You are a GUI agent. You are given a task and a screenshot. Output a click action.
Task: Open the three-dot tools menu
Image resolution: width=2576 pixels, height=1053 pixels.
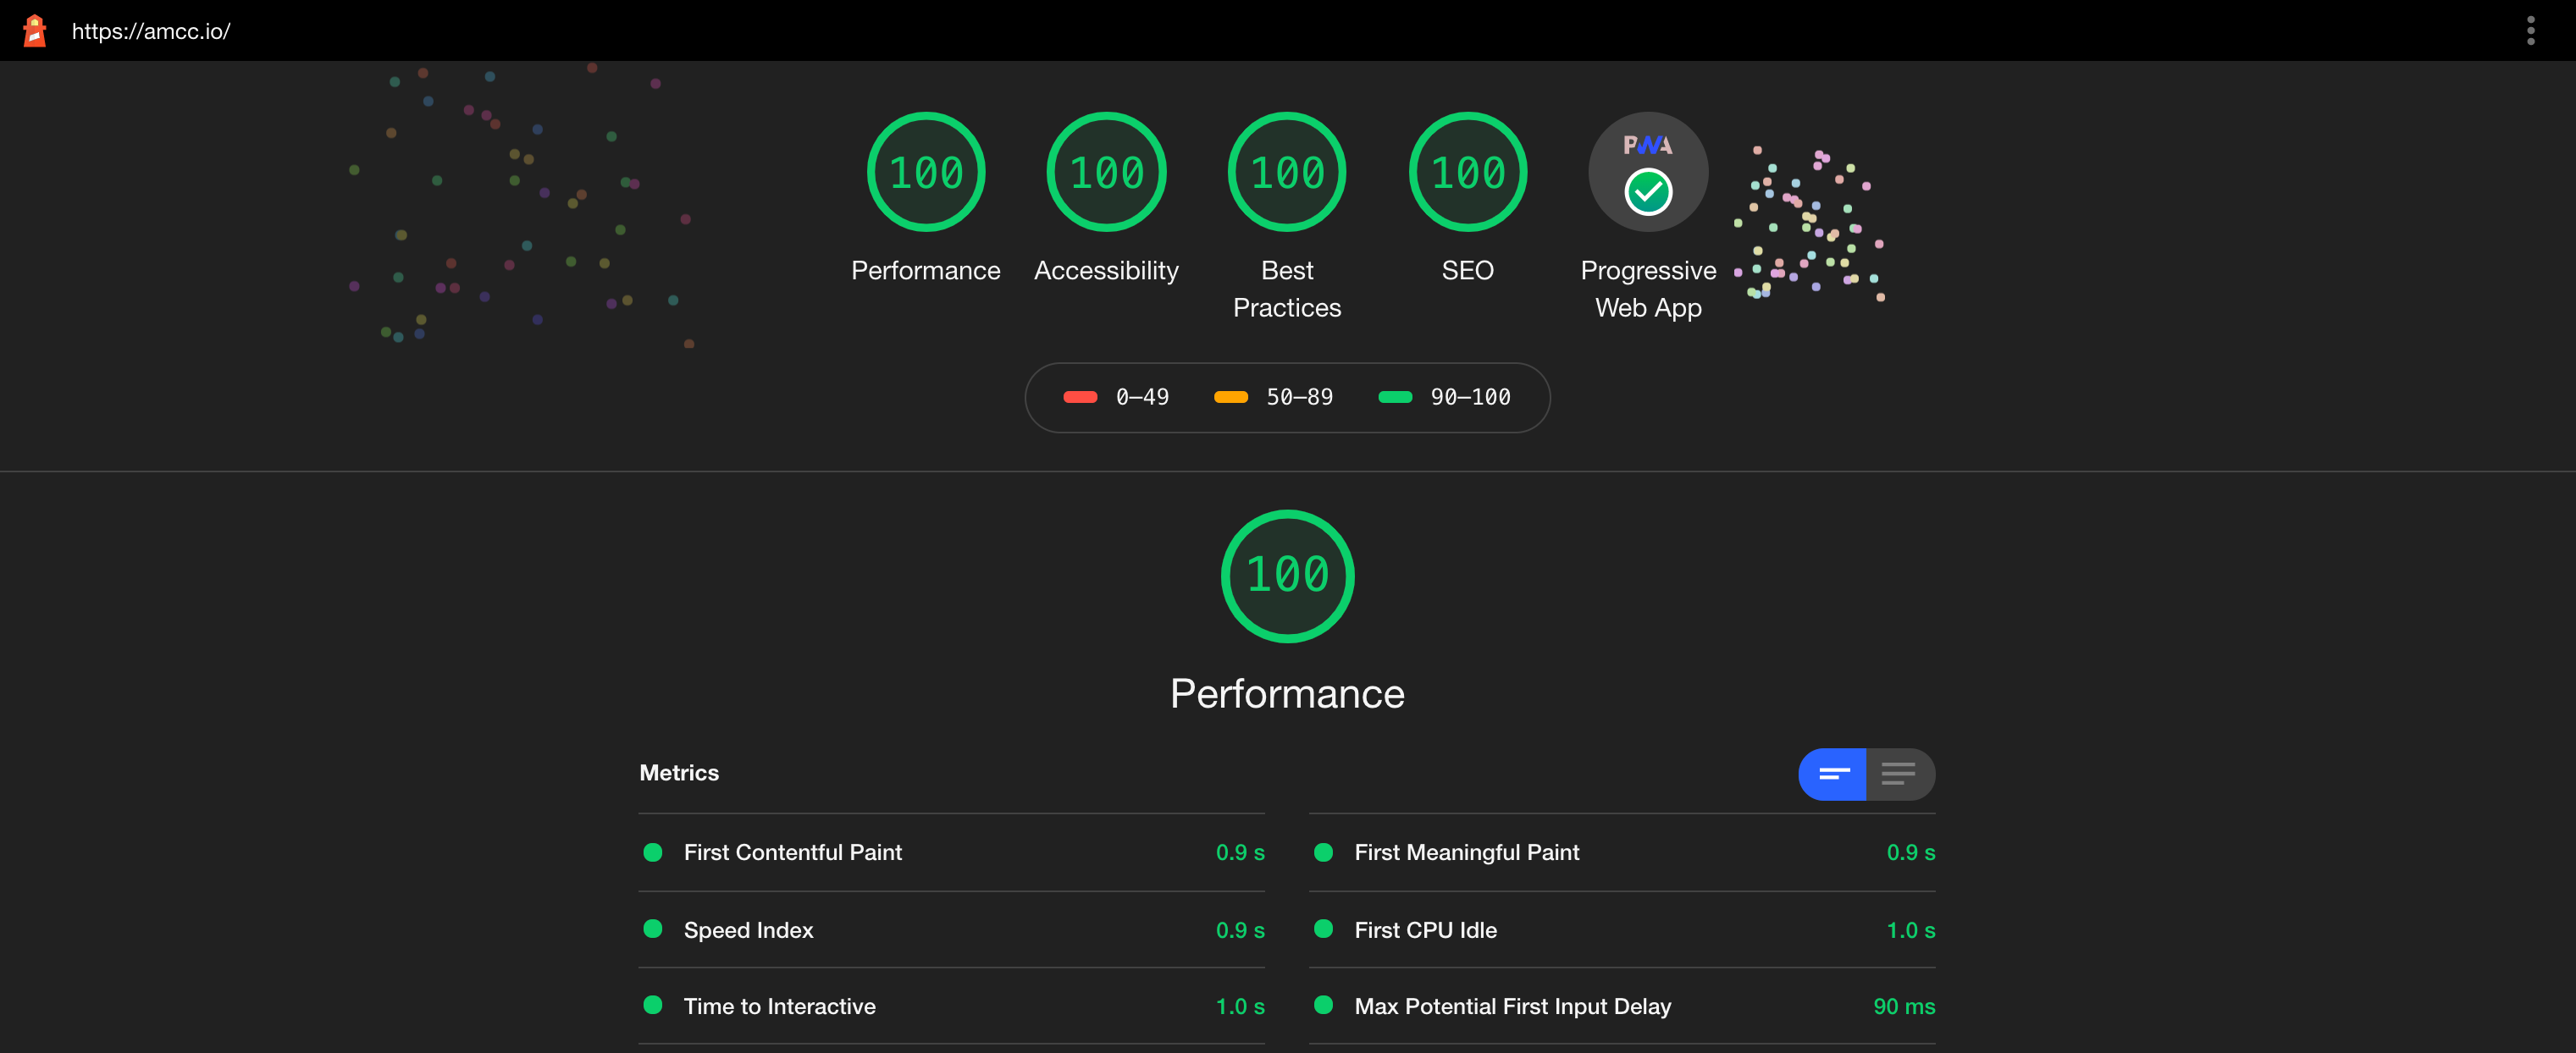(2530, 30)
